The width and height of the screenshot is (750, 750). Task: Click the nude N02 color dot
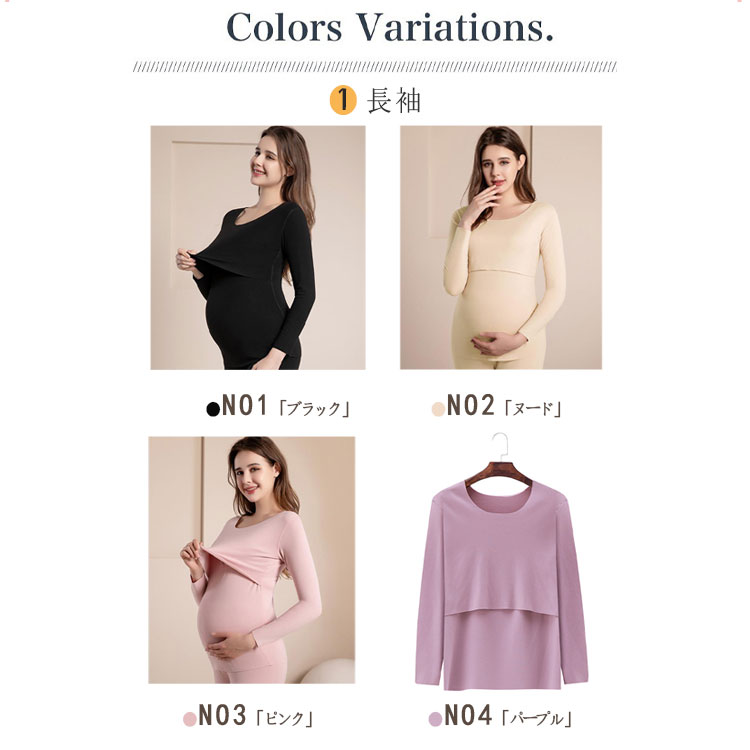438,409
